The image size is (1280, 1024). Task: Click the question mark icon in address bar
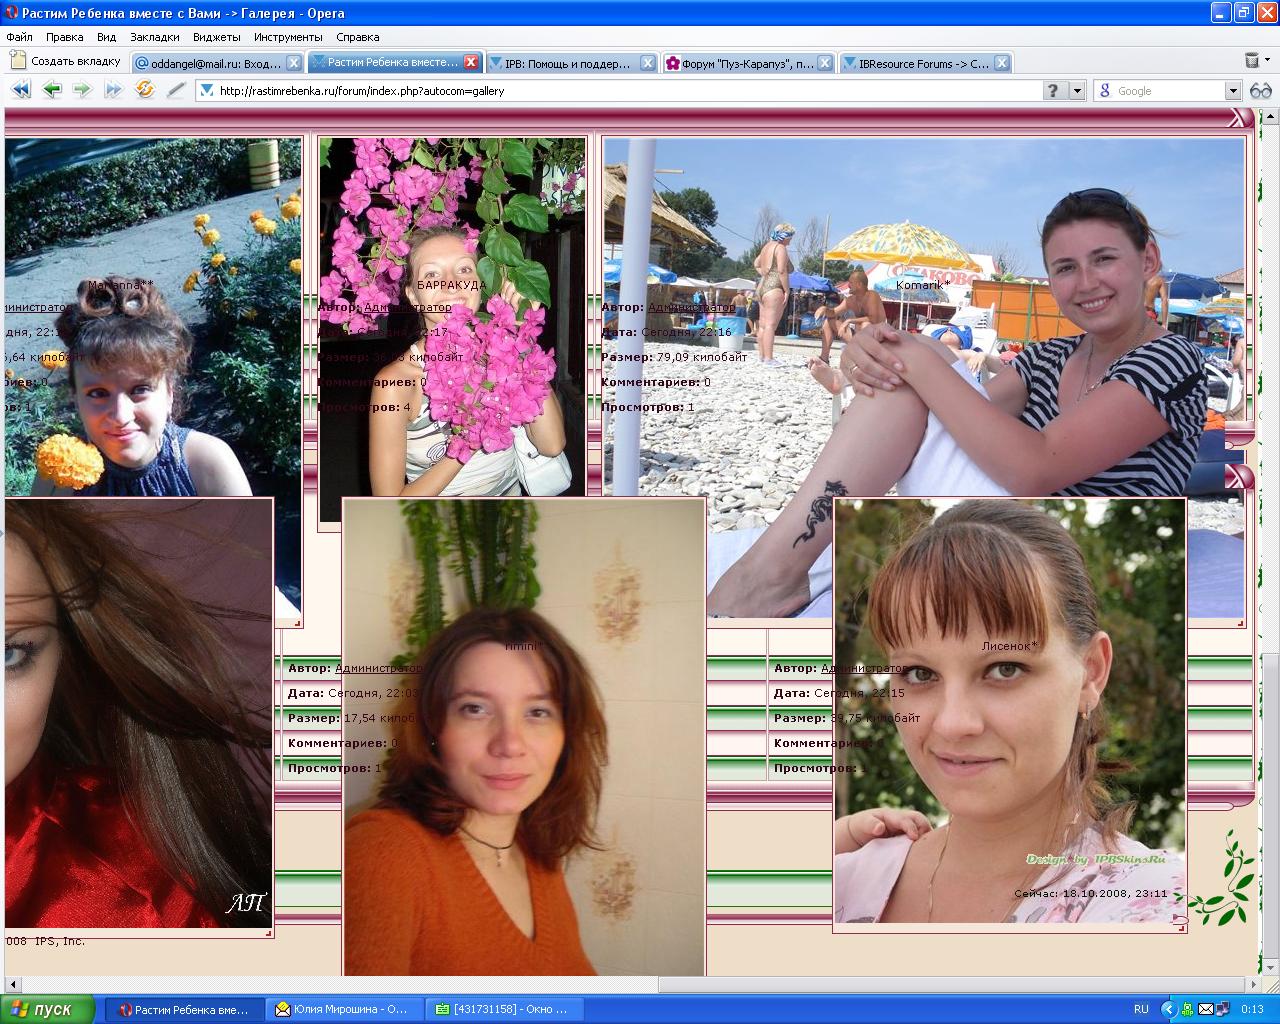(x=1054, y=91)
